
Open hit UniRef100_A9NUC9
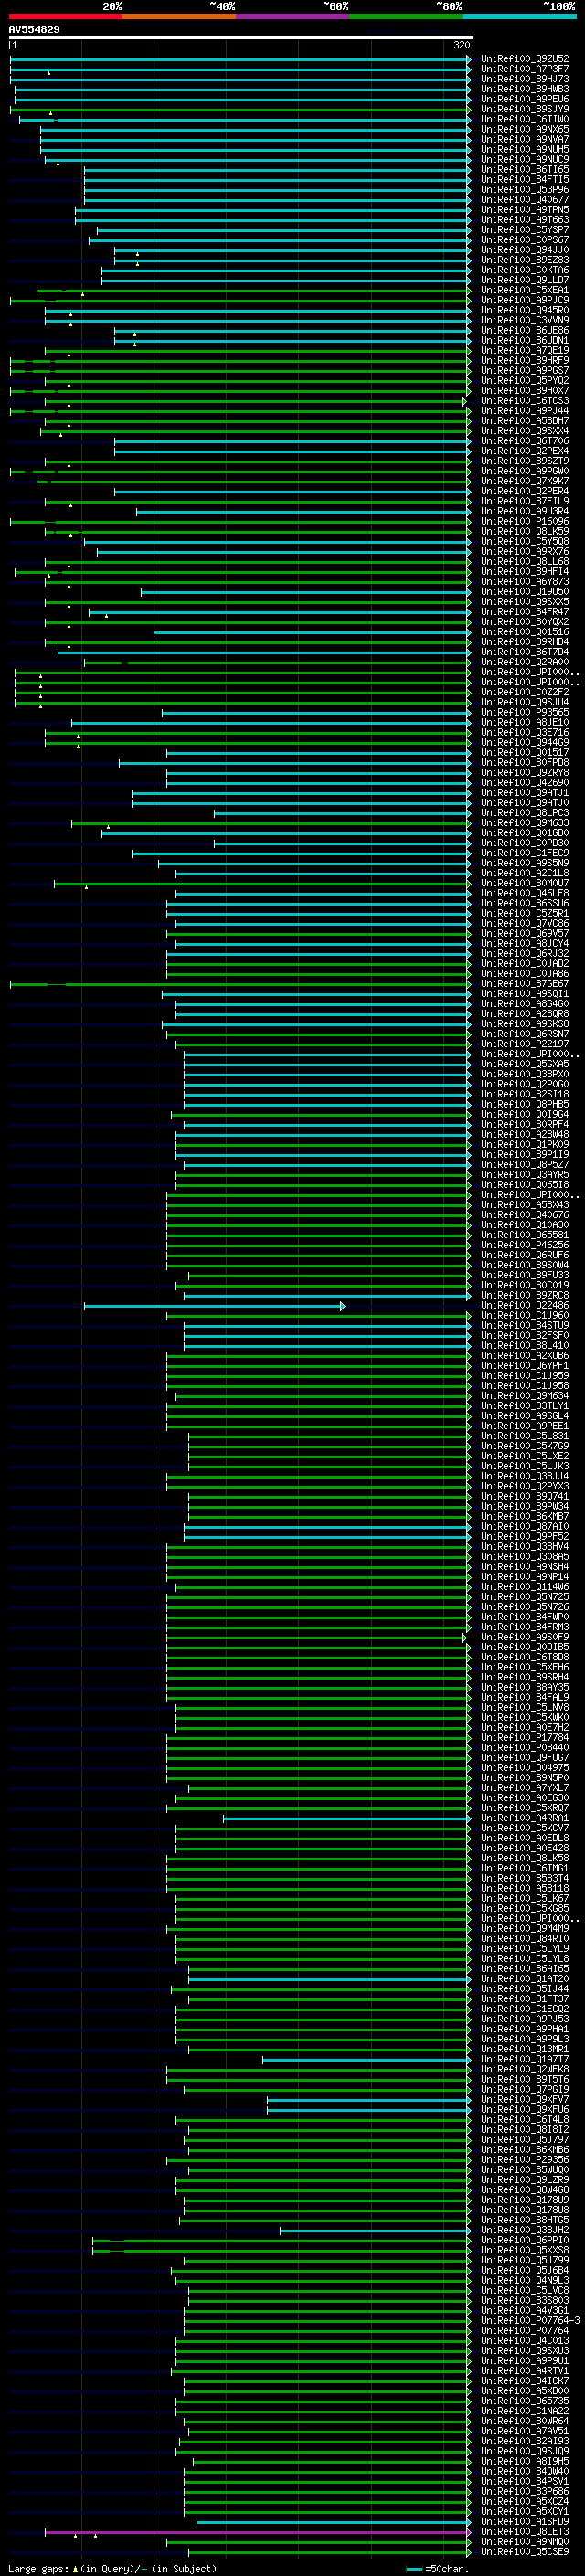[525, 159]
